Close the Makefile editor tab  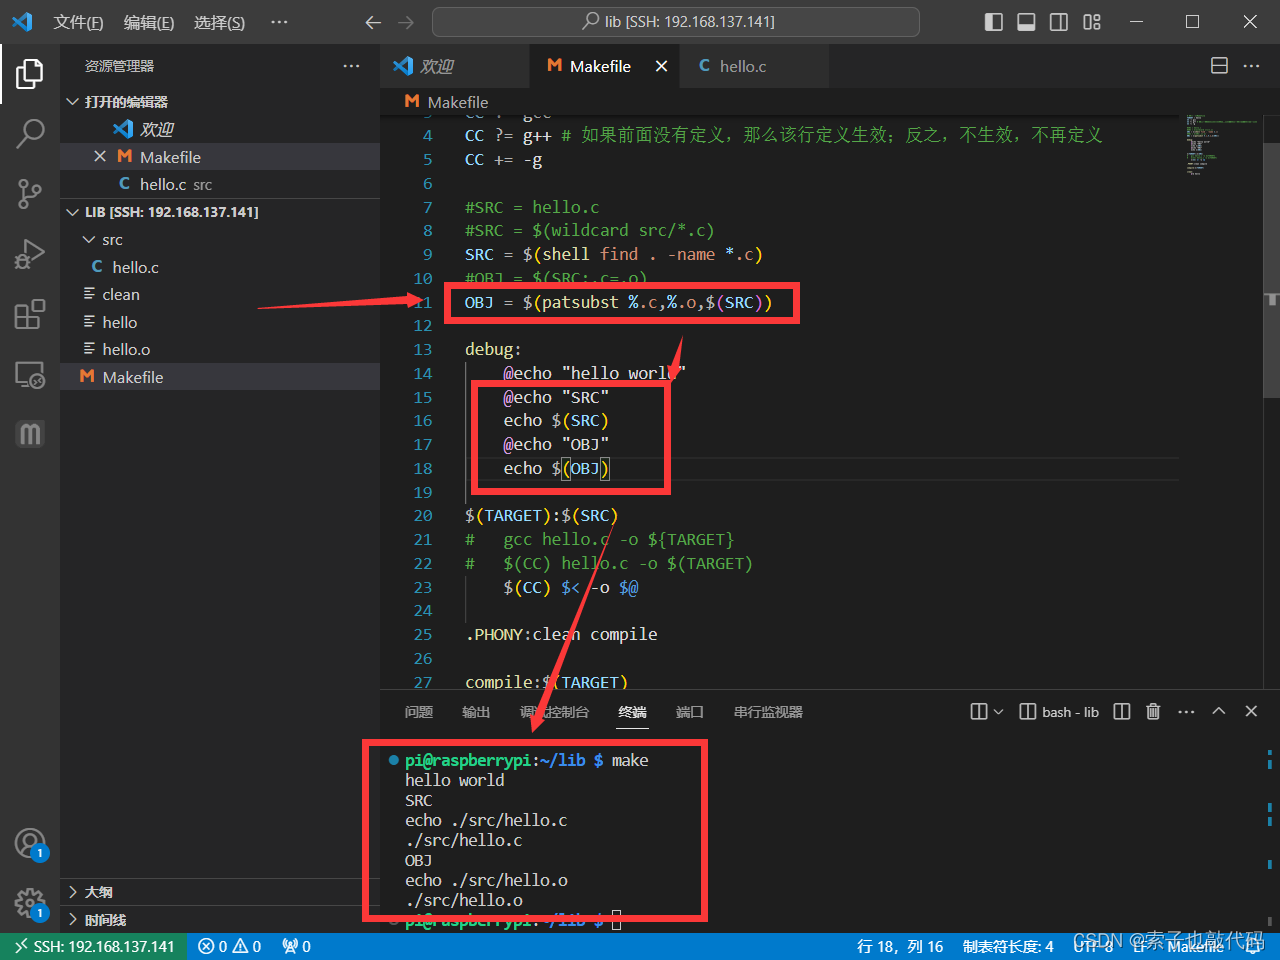click(661, 66)
